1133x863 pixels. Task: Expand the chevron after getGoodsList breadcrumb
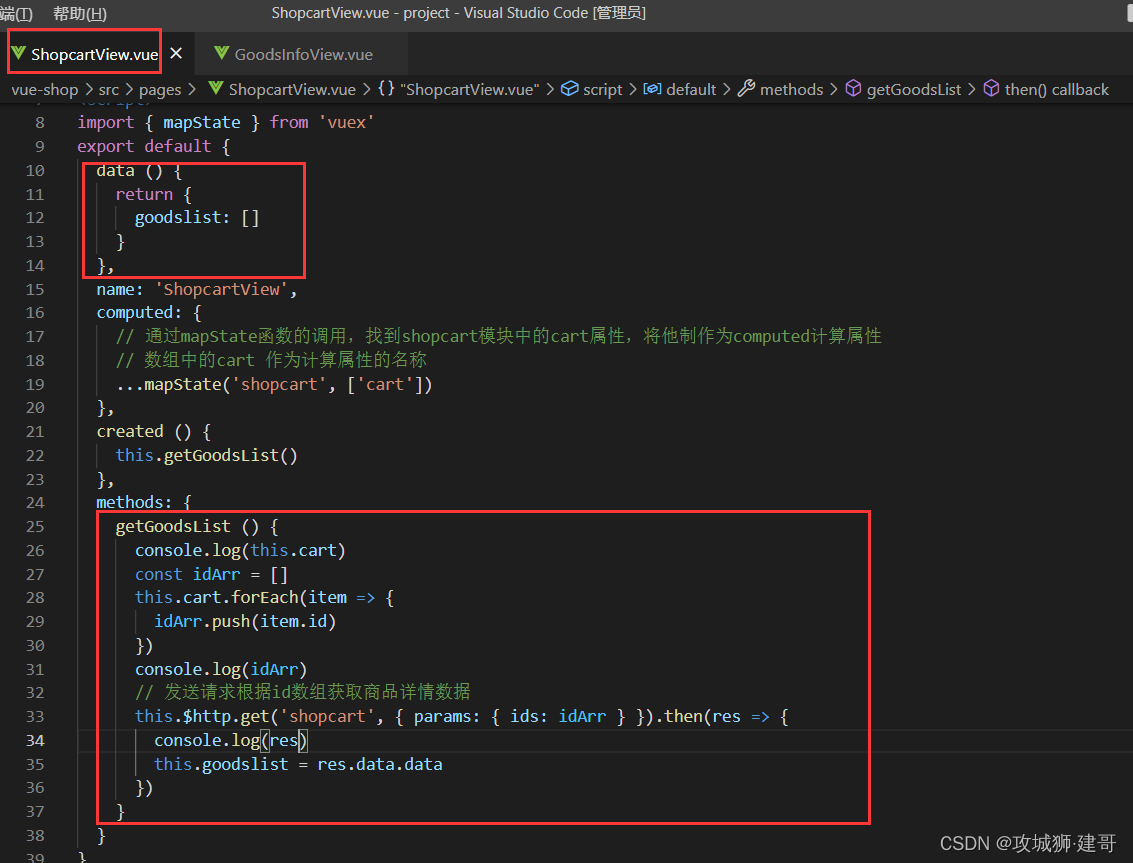click(x=972, y=90)
